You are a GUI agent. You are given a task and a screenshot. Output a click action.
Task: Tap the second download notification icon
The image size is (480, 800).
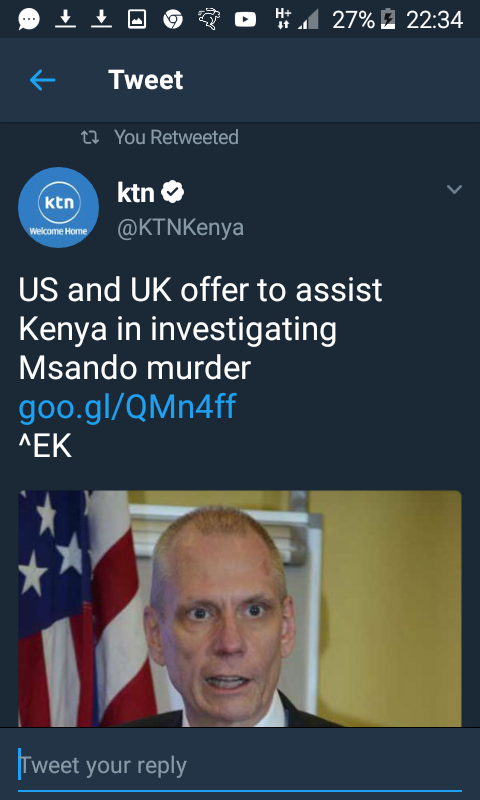click(x=102, y=19)
